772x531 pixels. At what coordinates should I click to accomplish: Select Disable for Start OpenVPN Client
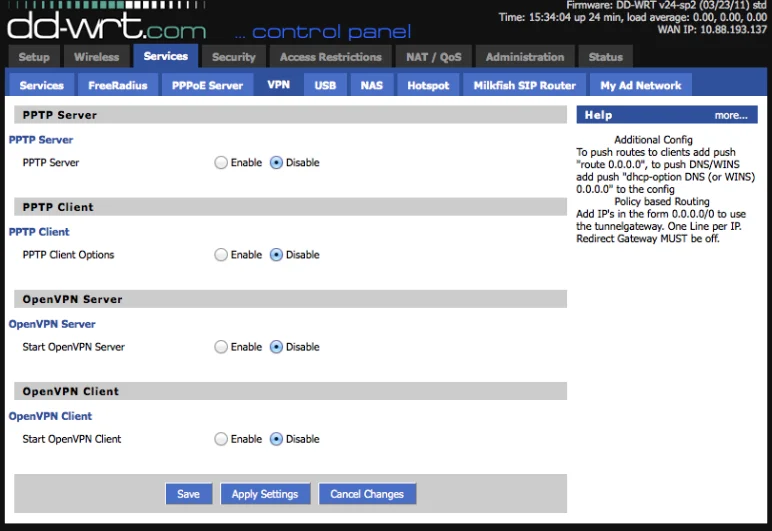pyautogui.click(x=277, y=439)
